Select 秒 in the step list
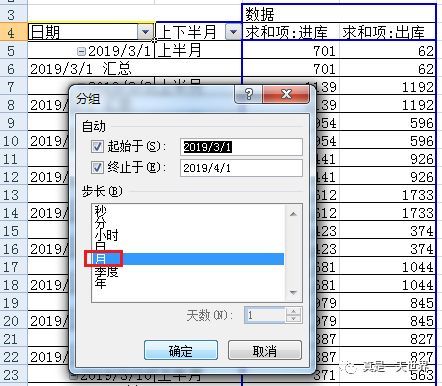Image resolution: width=442 pixels, height=386 pixels. (x=100, y=211)
